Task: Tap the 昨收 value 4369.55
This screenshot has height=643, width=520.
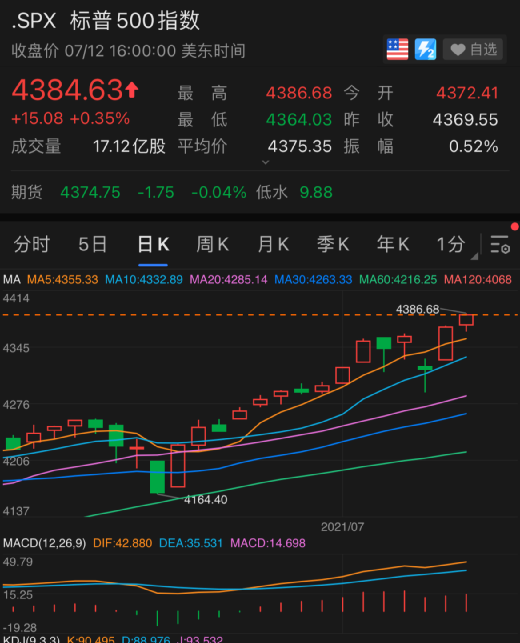Action: [465, 120]
